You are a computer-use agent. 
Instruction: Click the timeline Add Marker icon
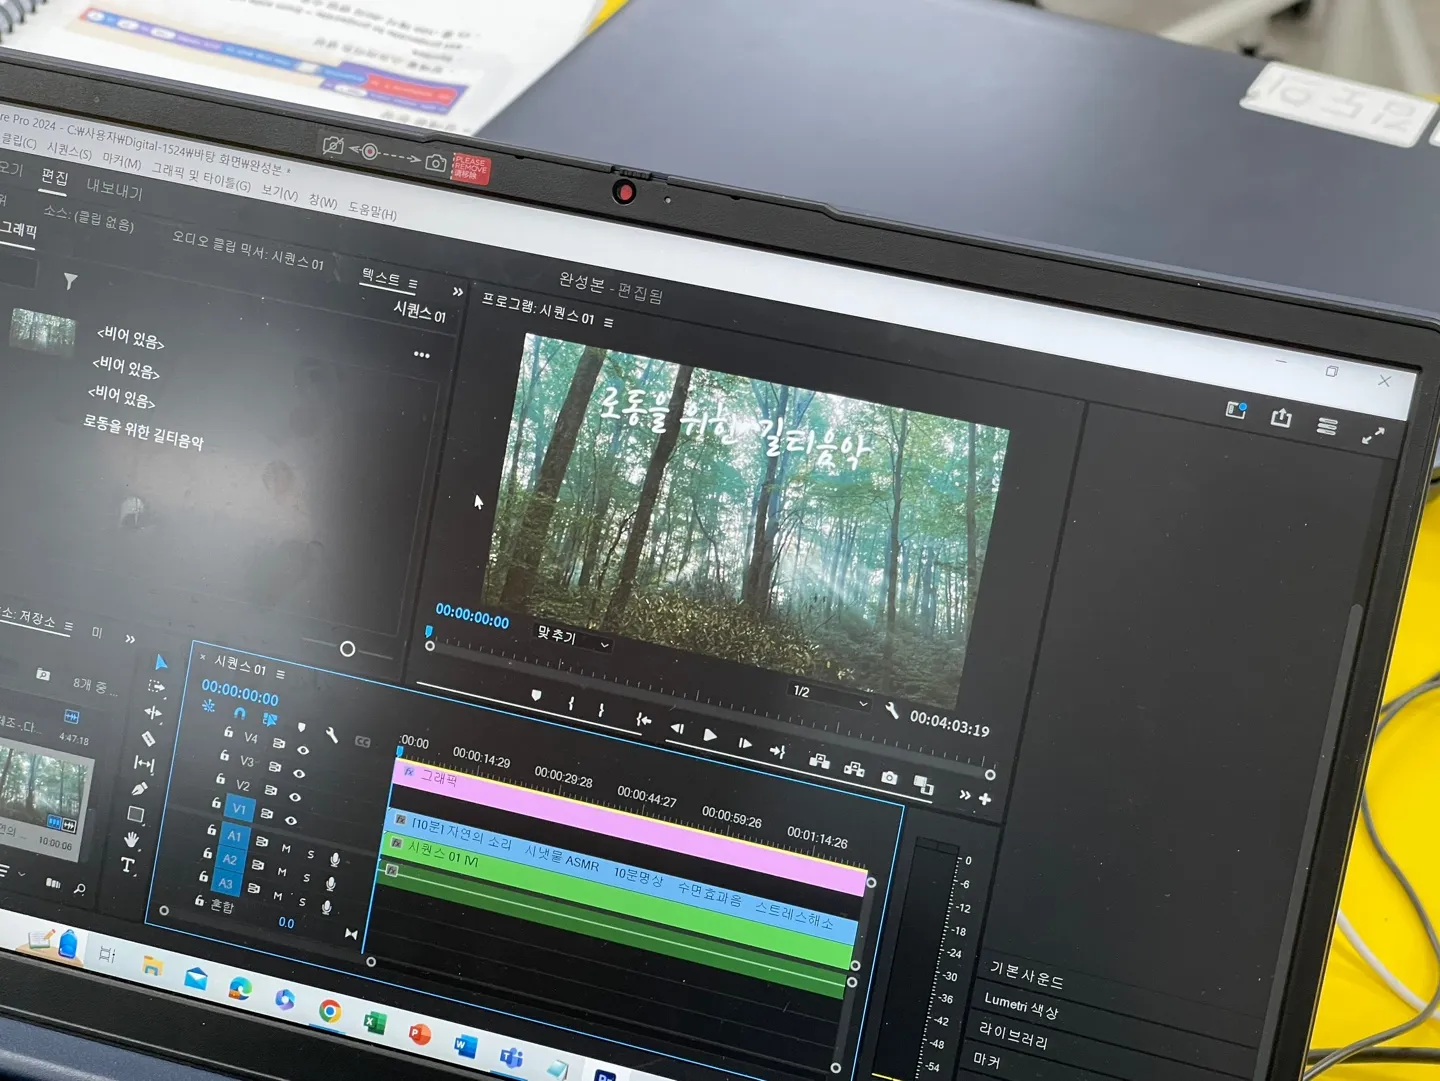click(x=301, y=727)
